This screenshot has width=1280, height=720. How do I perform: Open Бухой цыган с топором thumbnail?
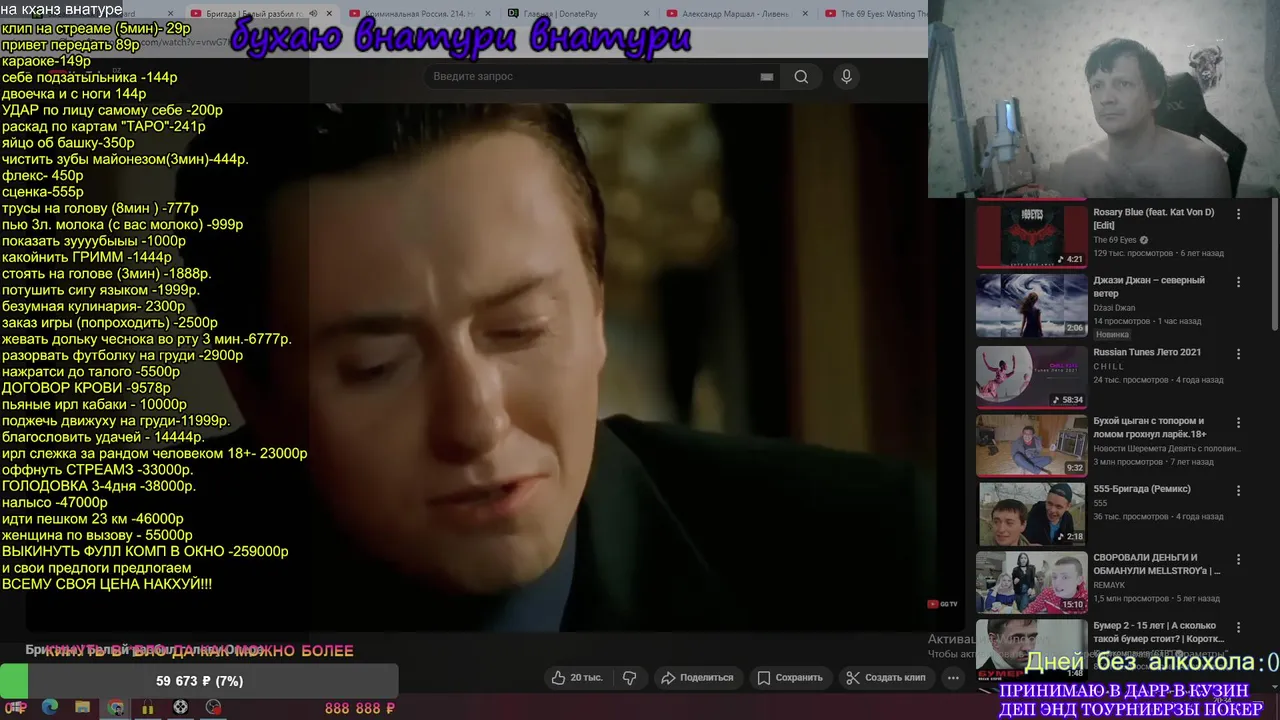(1031, 445)
